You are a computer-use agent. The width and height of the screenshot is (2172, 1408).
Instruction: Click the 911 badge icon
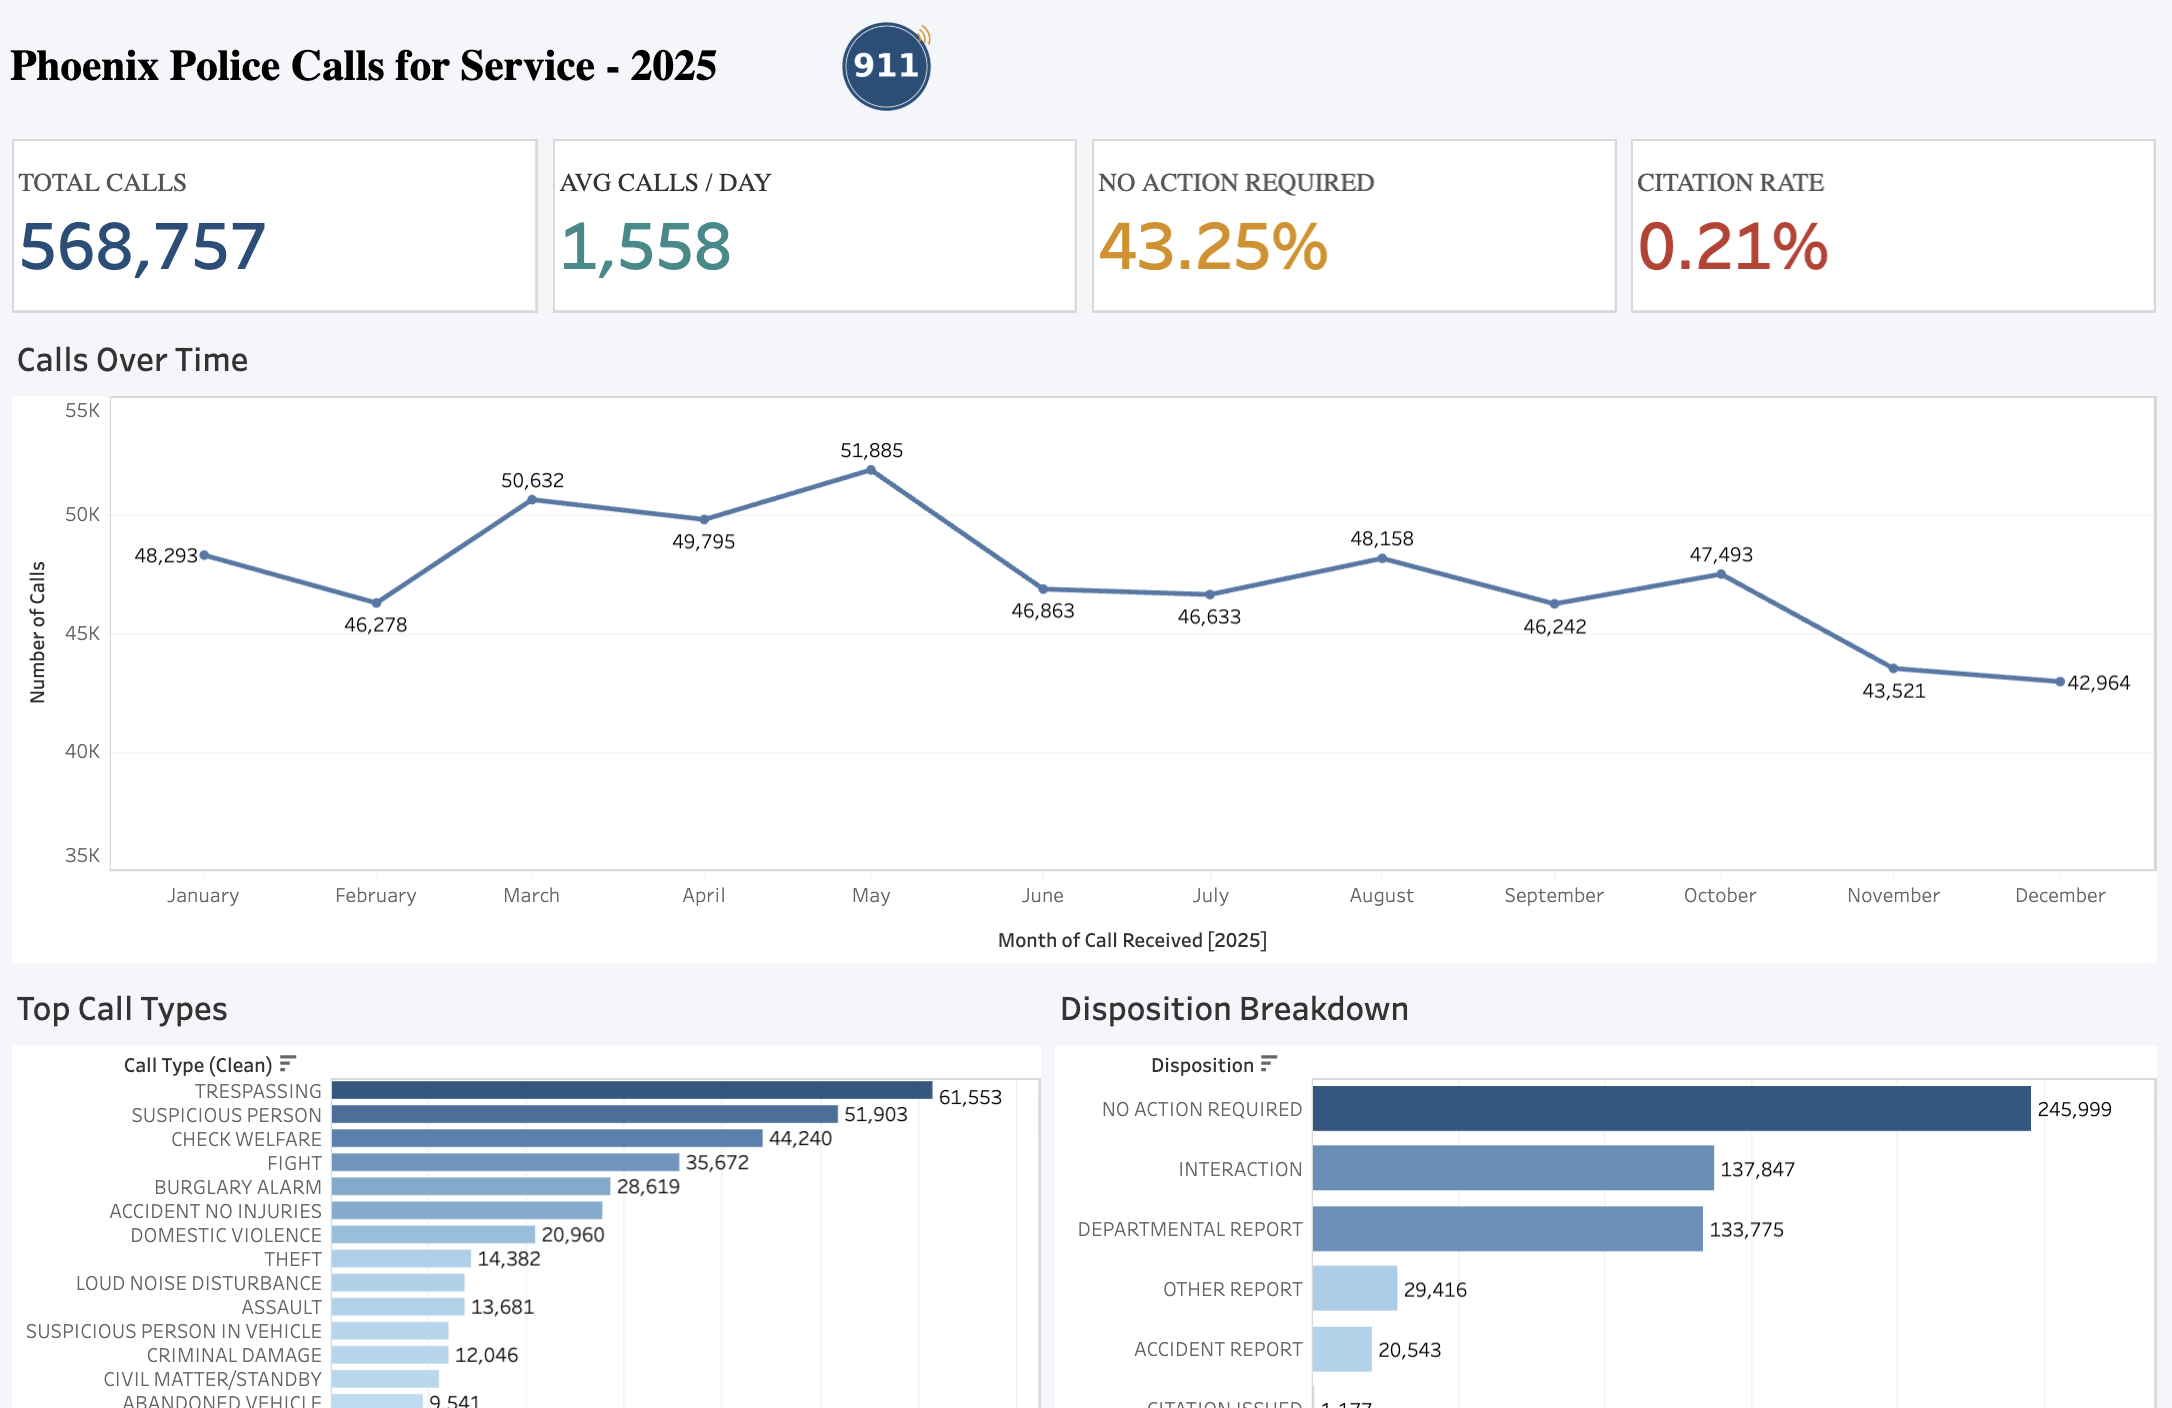click(x=887, y=66)
